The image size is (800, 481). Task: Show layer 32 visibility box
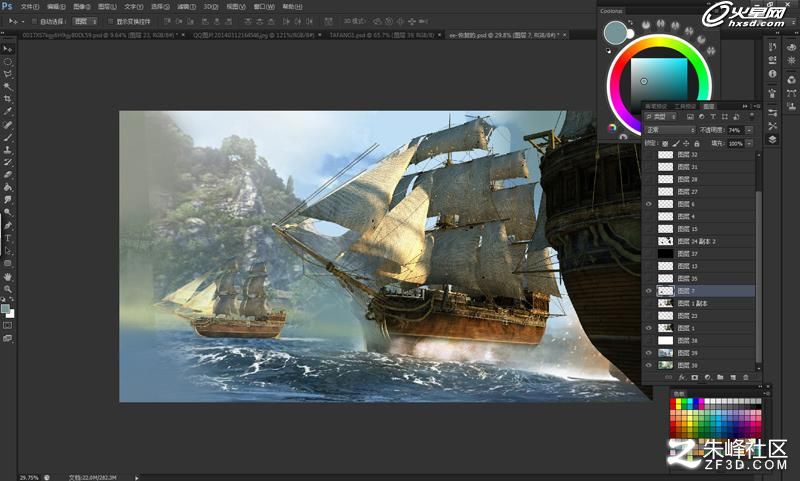(648, 155)
